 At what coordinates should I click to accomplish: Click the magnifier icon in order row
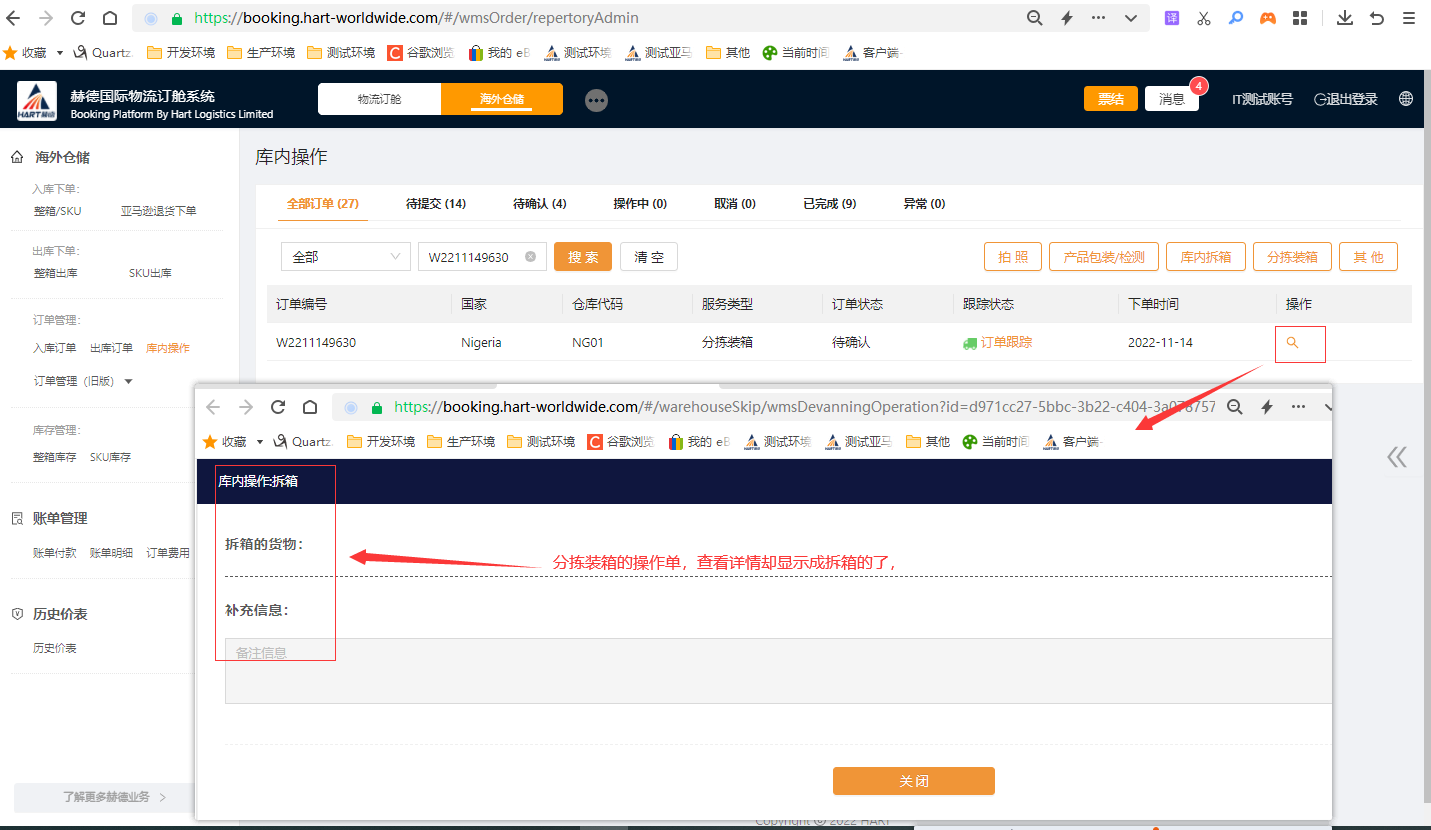tap(1292, 342)
